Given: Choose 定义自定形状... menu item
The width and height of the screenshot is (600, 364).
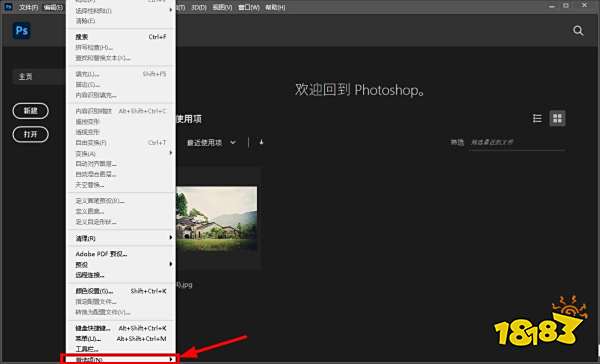Looking at the screenshot, I should (x=121, y=222).
